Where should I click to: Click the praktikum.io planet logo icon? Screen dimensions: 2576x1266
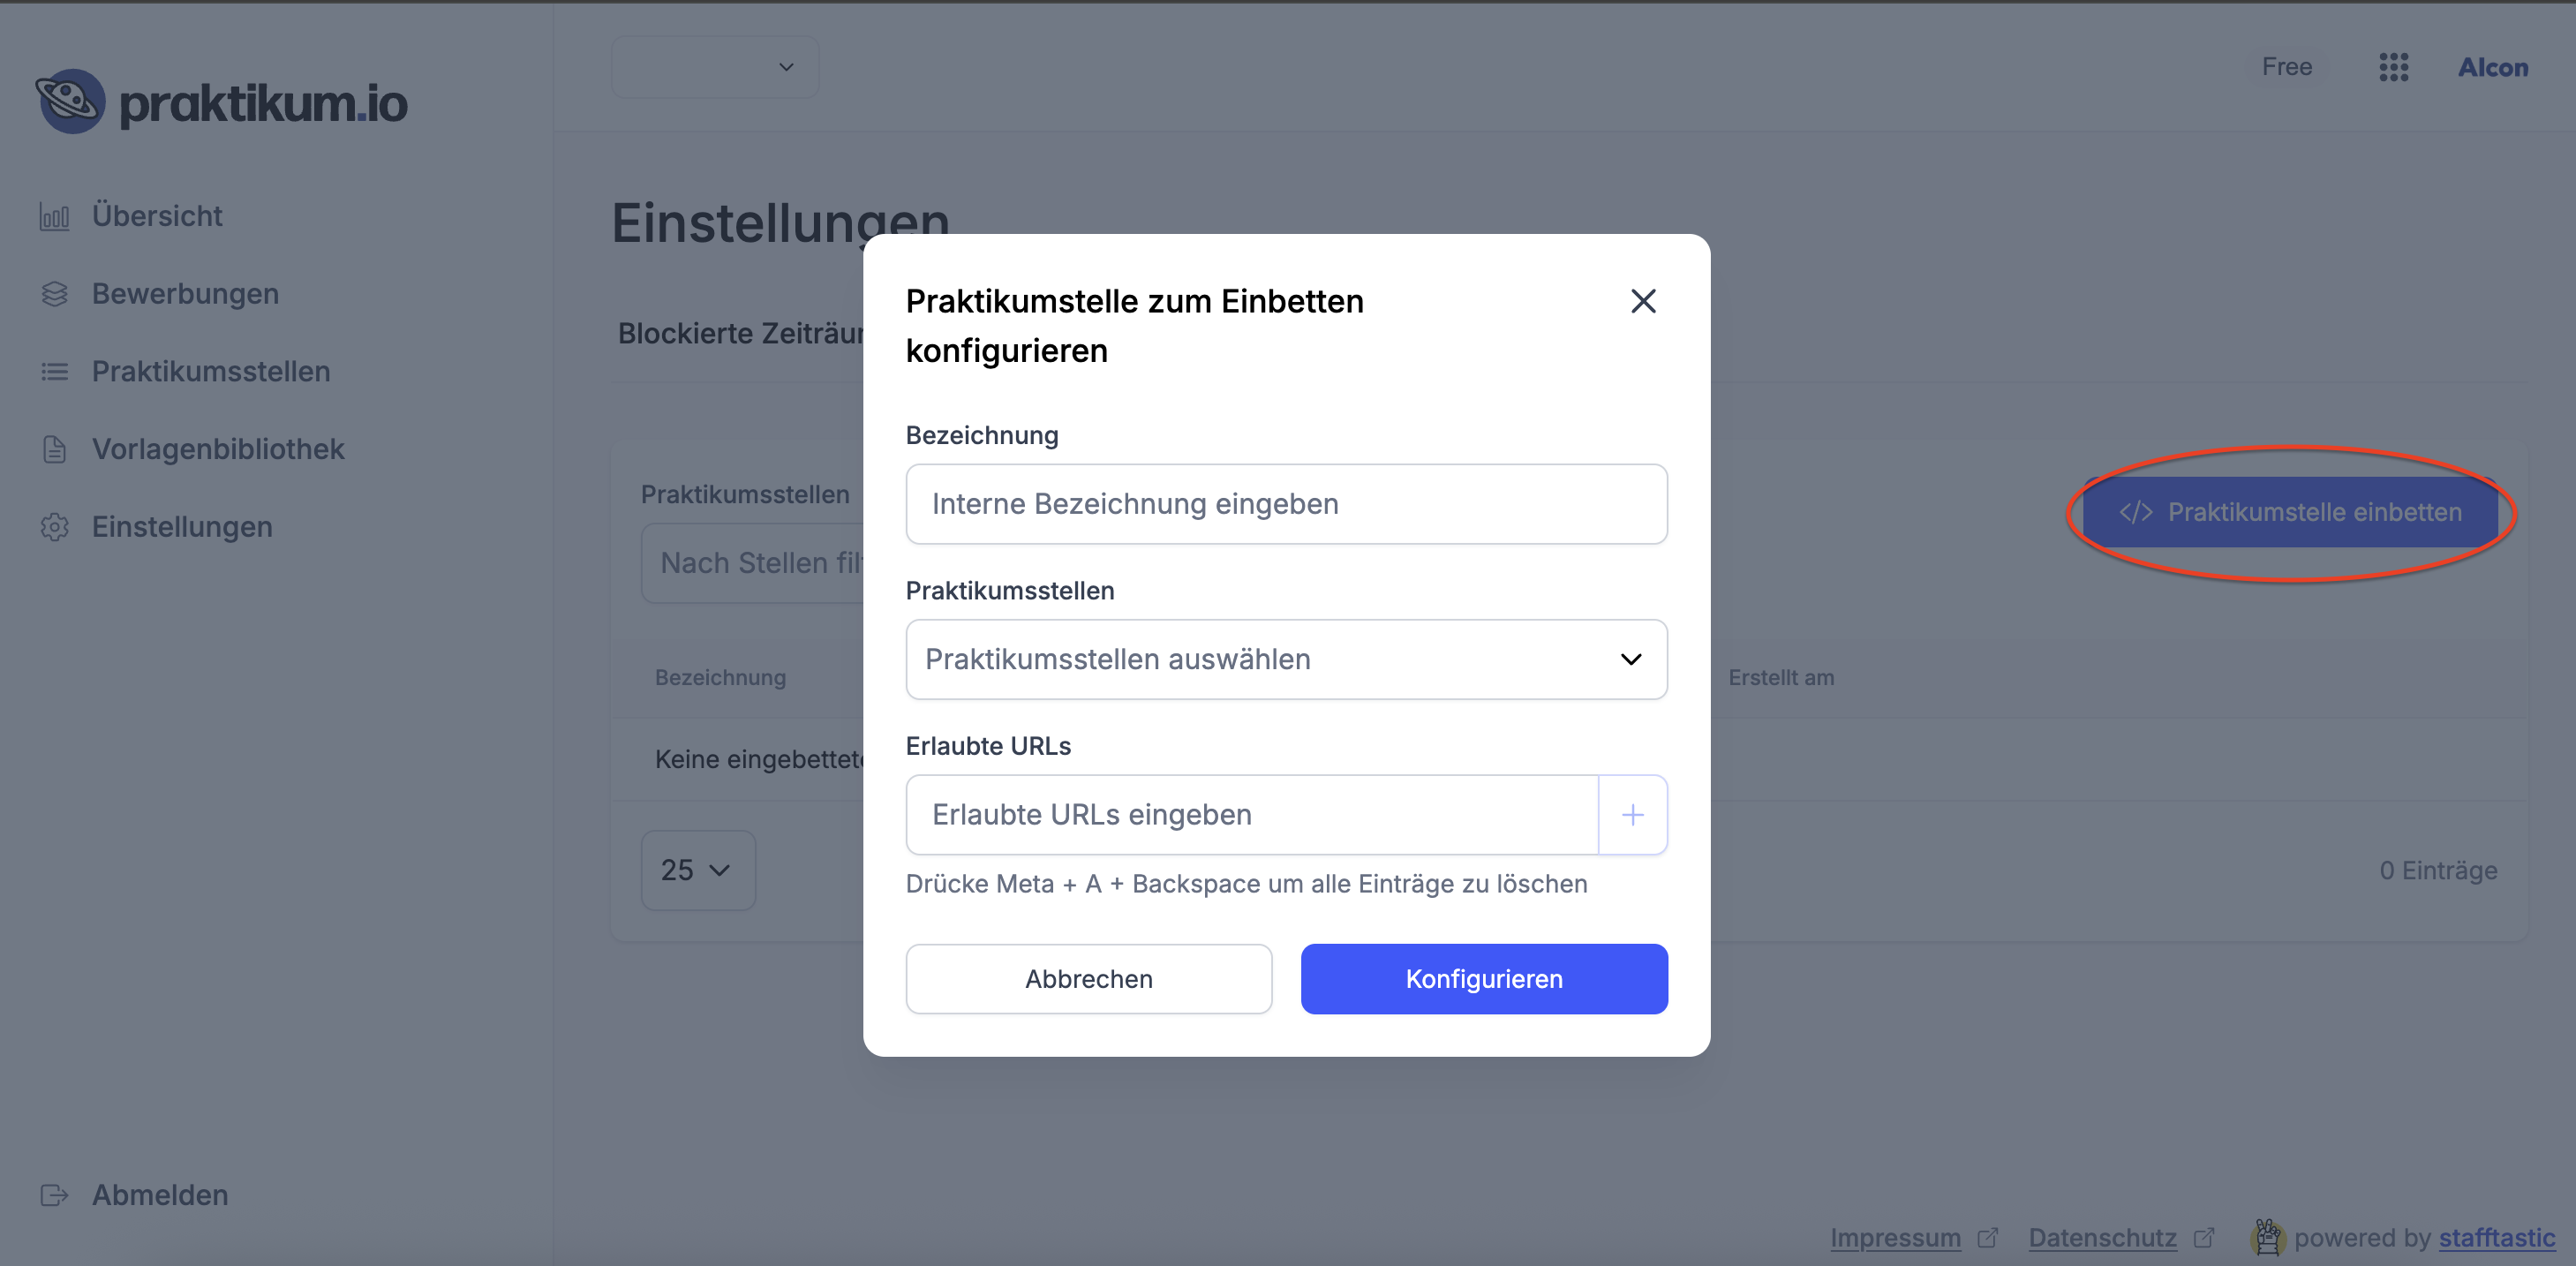(70, 101)
